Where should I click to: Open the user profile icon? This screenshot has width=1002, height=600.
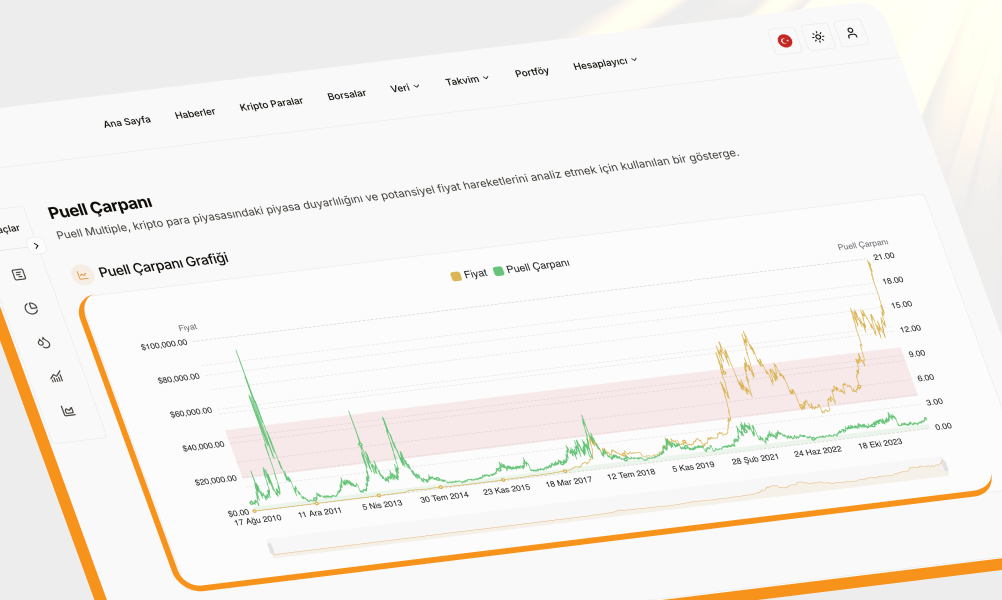pos(851,33)
